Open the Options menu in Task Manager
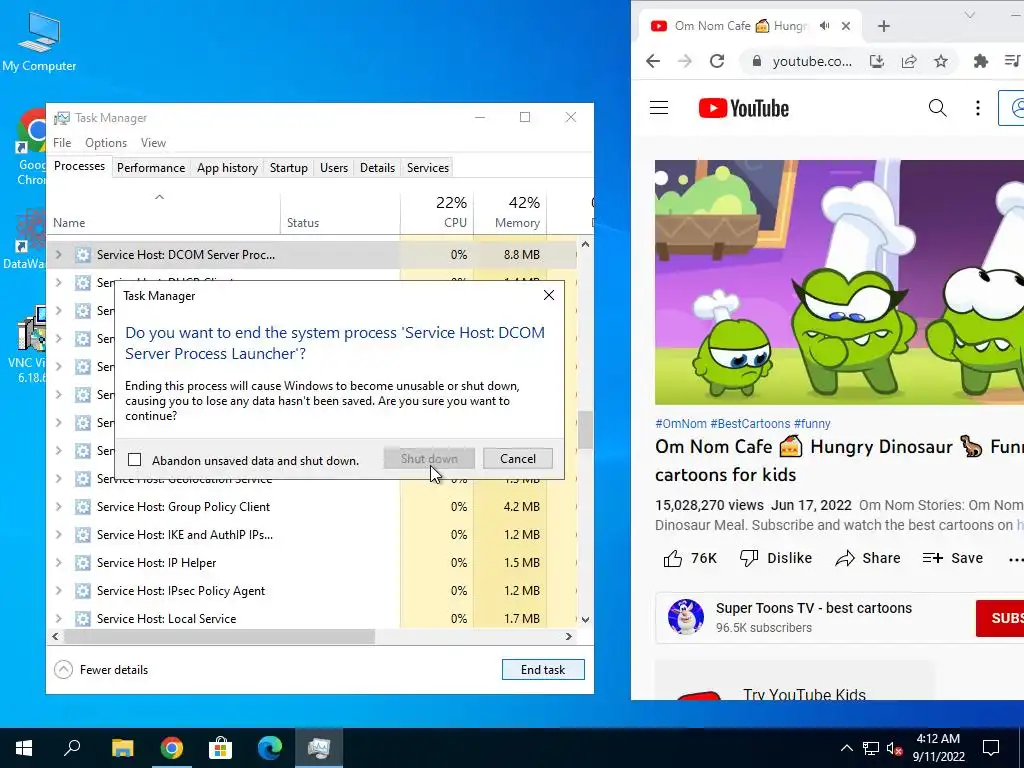1024x768 pixels. point(106,142)
